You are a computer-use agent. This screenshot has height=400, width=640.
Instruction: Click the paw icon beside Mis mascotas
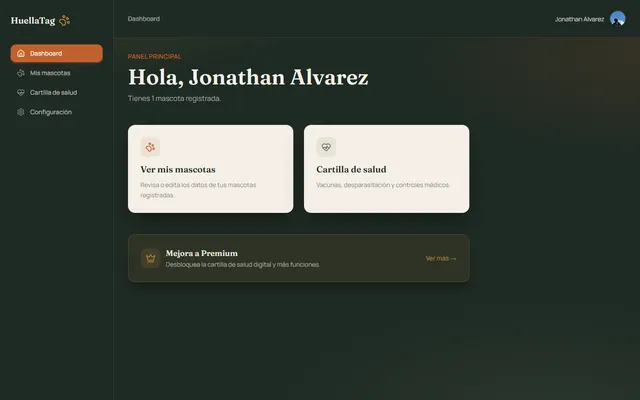[x=21, y=73]
